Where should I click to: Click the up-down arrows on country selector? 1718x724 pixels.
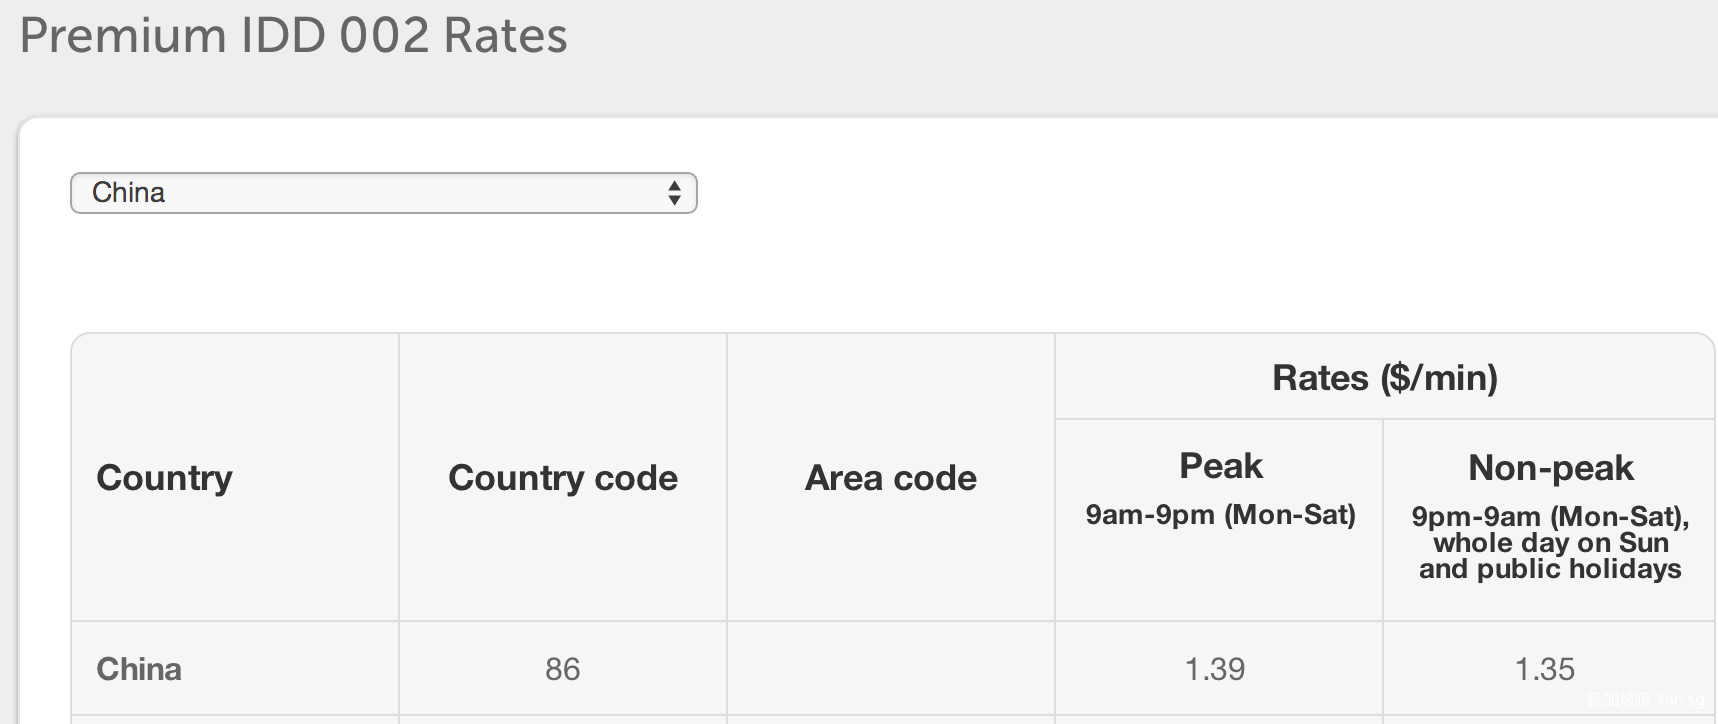point(675,193)
